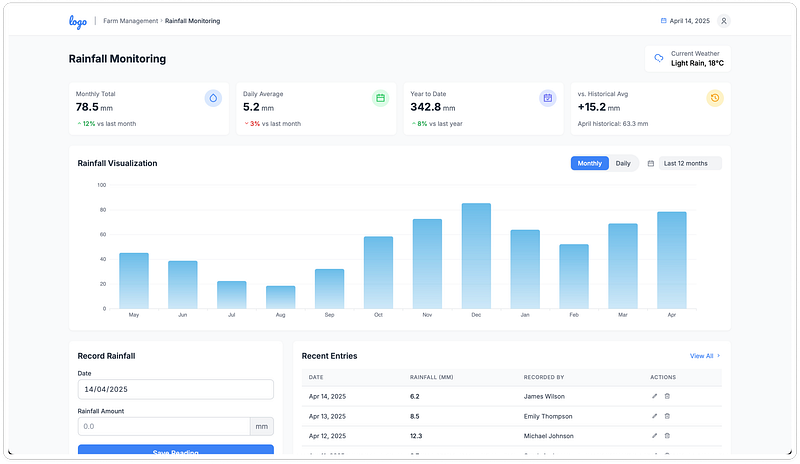The height and width of the screenshot is (464, 800).
Task: Click the 'Apr 13, 2025' date cell
Action: coord(327,416)
